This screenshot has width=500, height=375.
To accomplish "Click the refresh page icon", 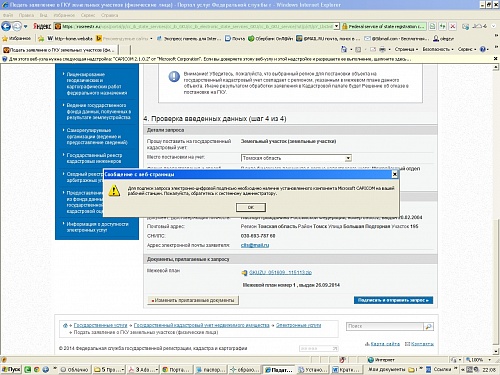I will pyautogui.click(x=442, y=26).
